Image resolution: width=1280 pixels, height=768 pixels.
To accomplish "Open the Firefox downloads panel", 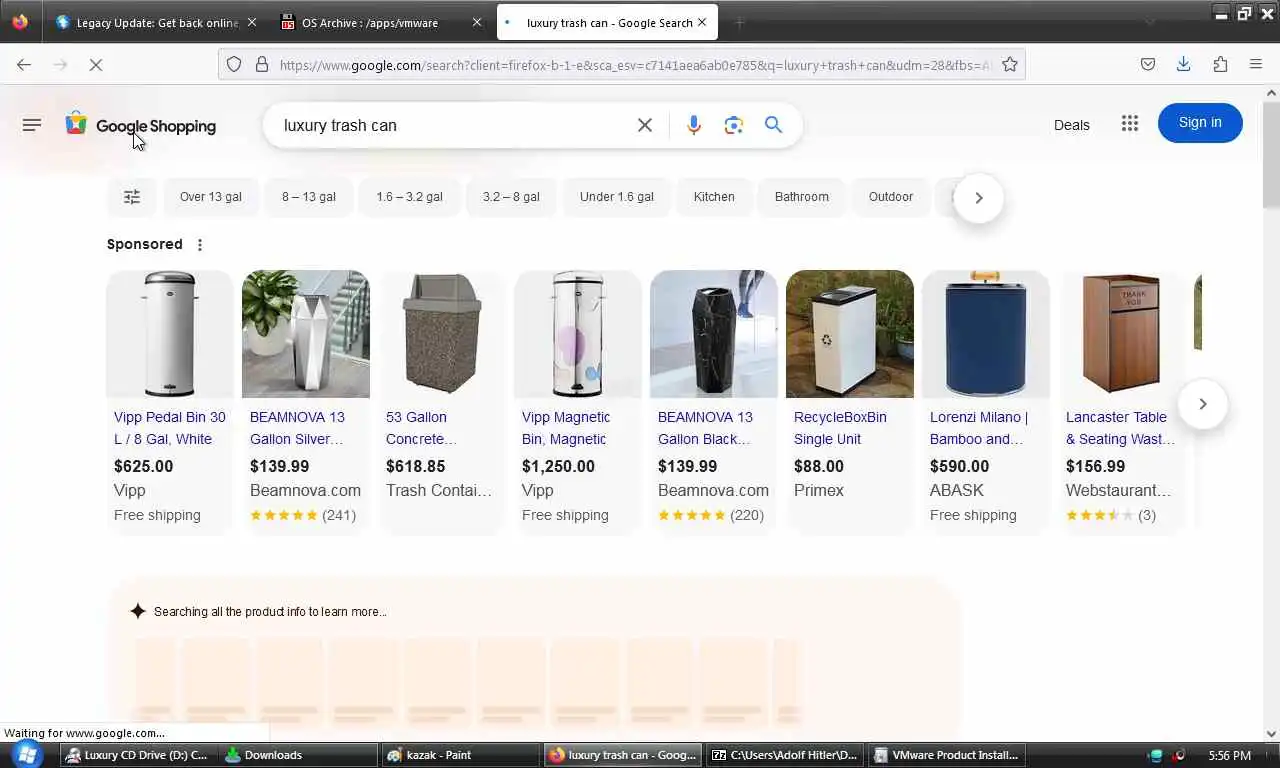I will 1183,65.
